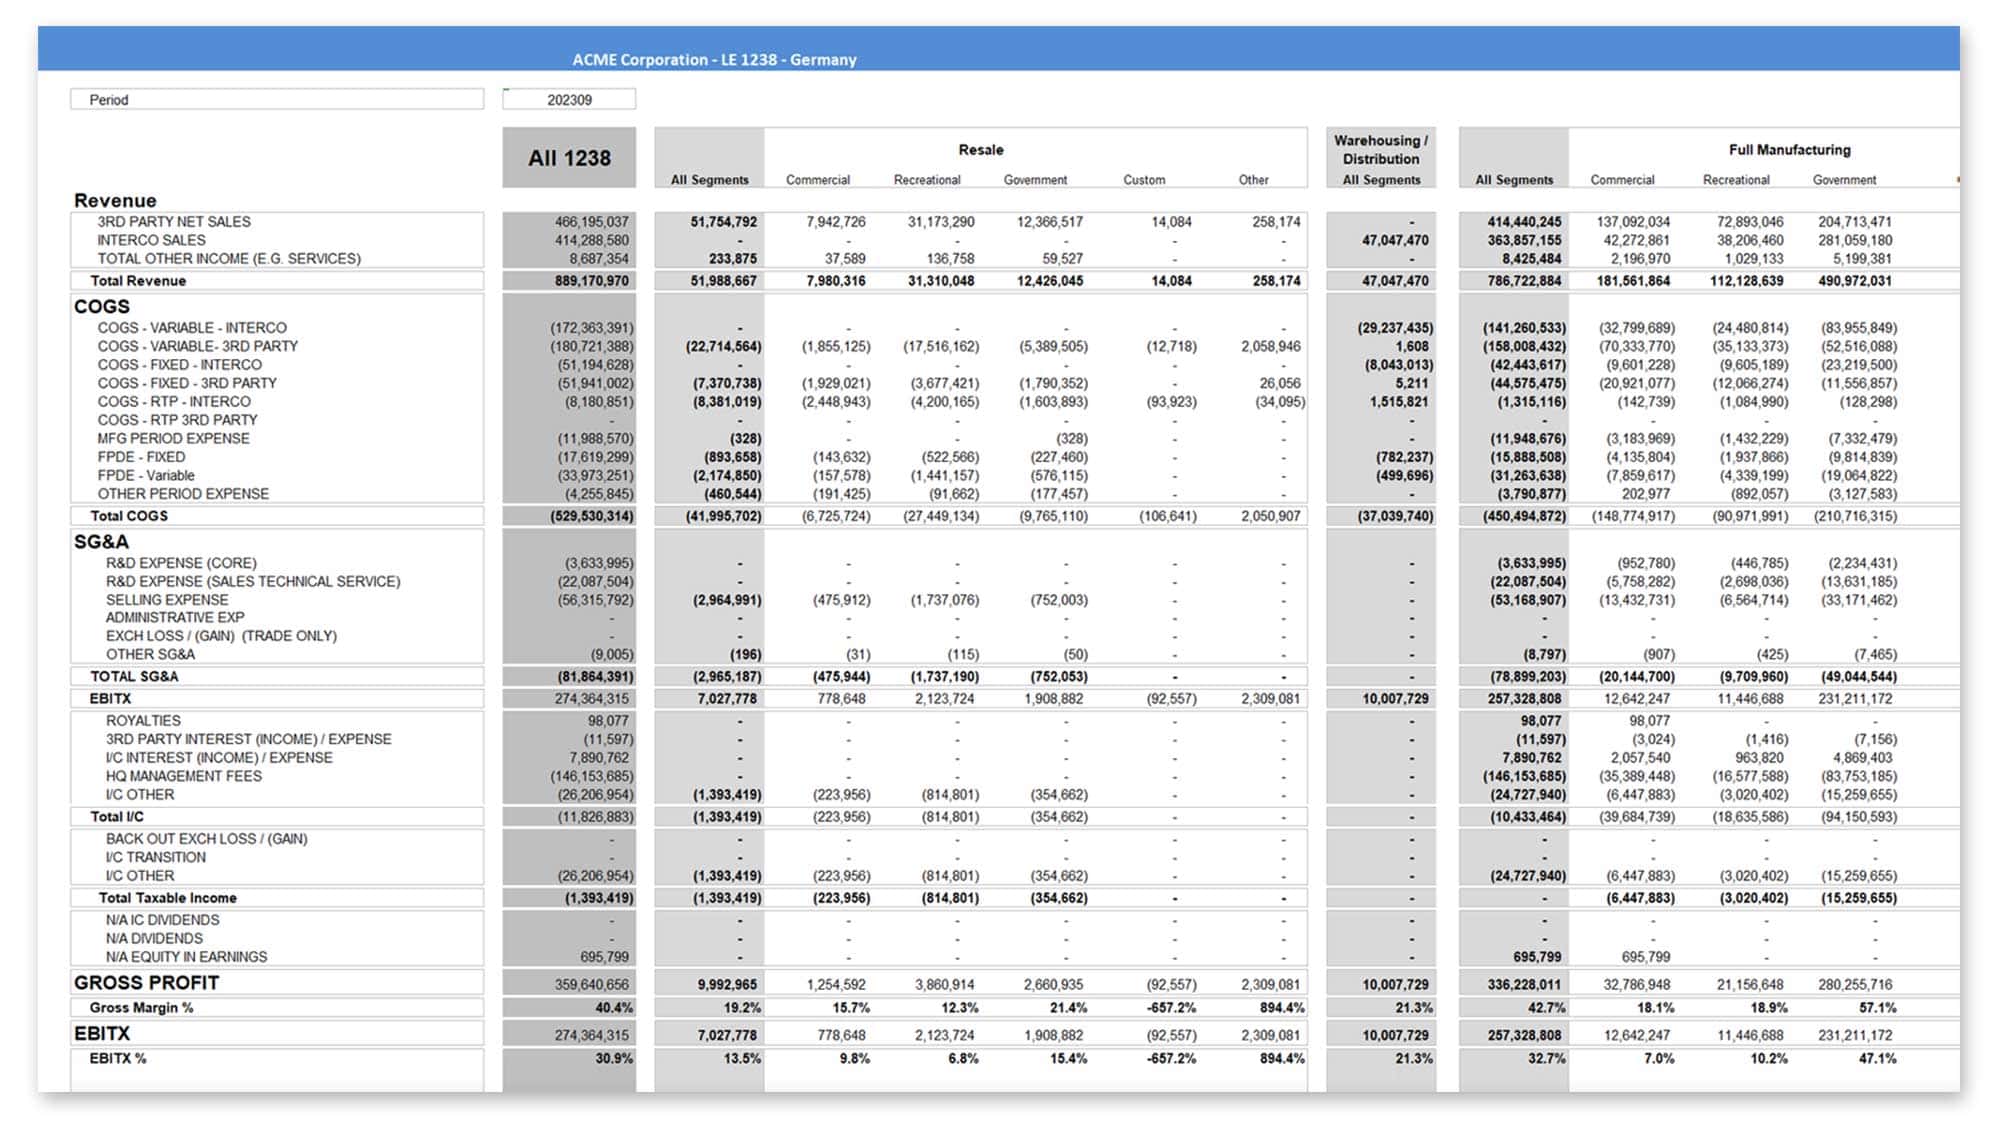Click the Period label cell

pyautogui.click(x=277, y=99)
